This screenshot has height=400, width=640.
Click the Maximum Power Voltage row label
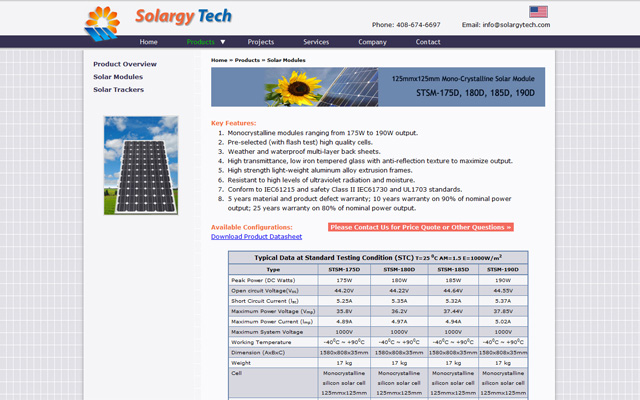[x=273, y=311]
